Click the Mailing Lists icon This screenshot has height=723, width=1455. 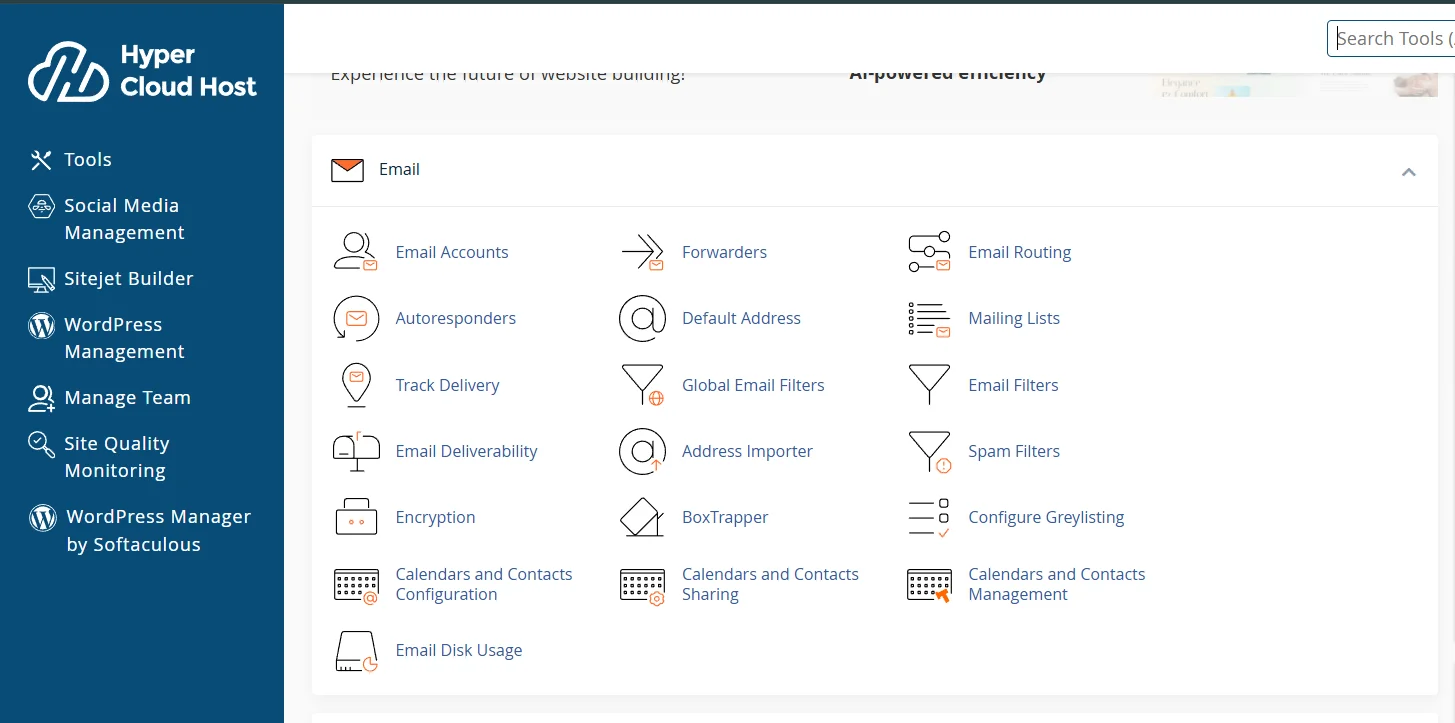point(929,319)
